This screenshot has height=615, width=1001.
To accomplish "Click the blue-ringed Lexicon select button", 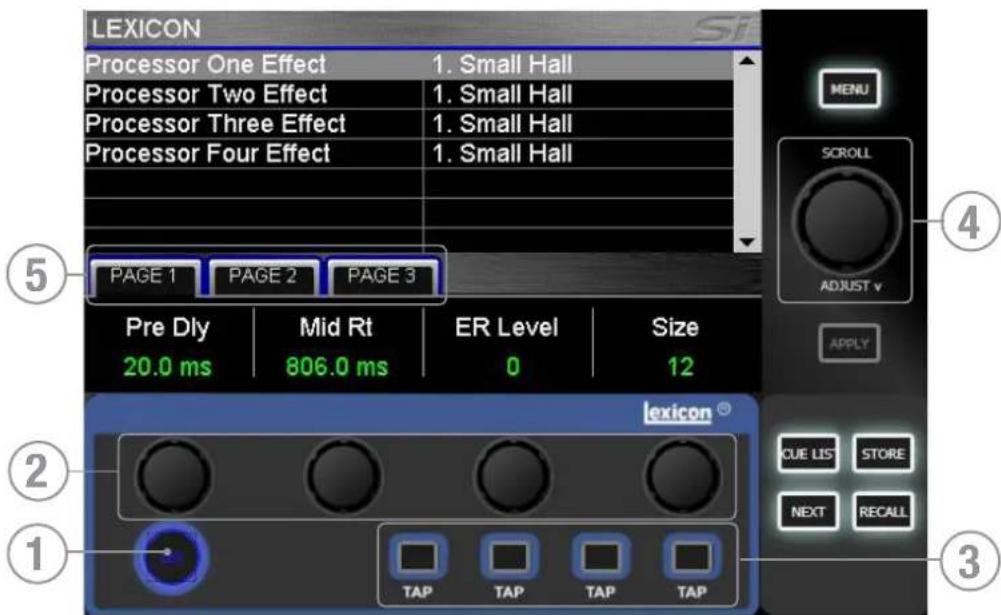I will coord(171,557).
